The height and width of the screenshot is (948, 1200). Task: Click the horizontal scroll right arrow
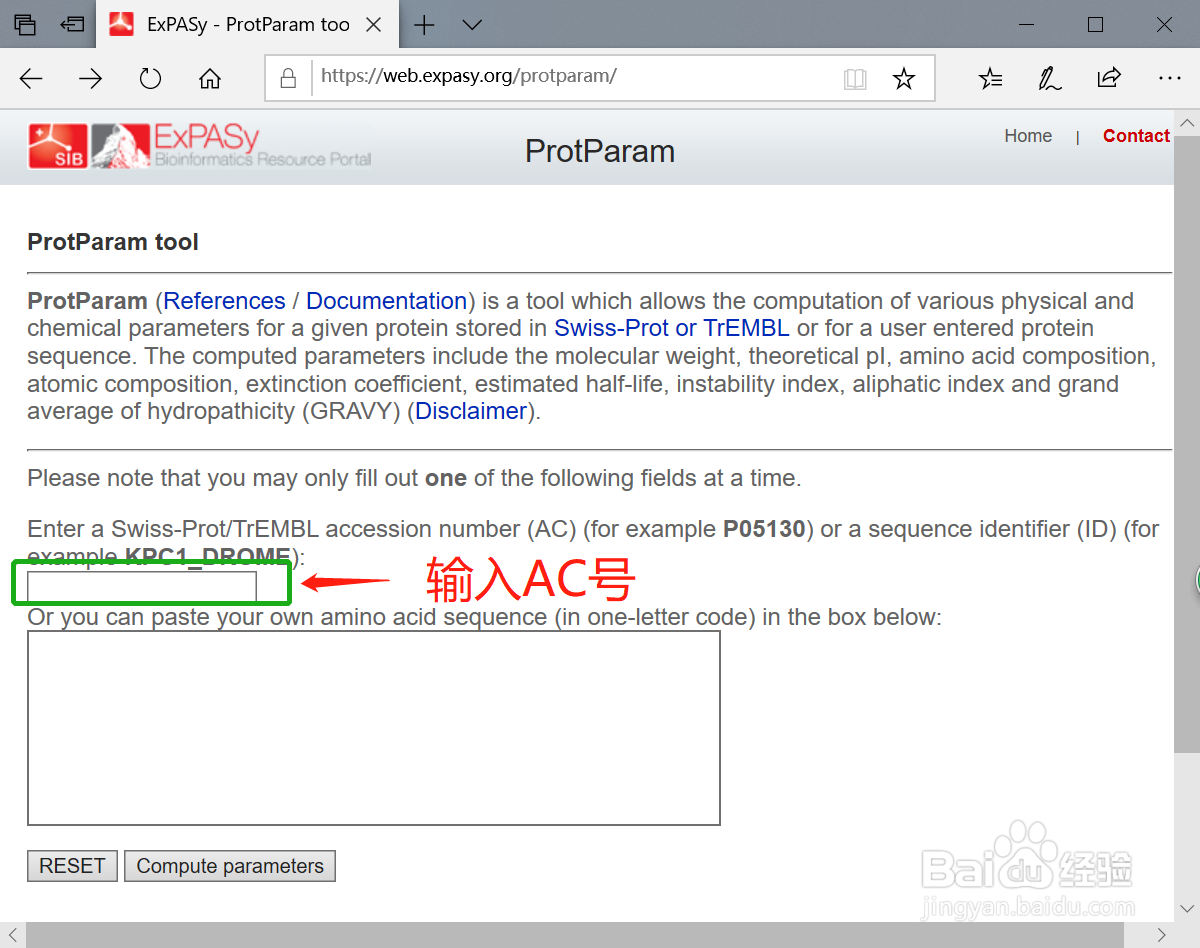[1162, 935]
